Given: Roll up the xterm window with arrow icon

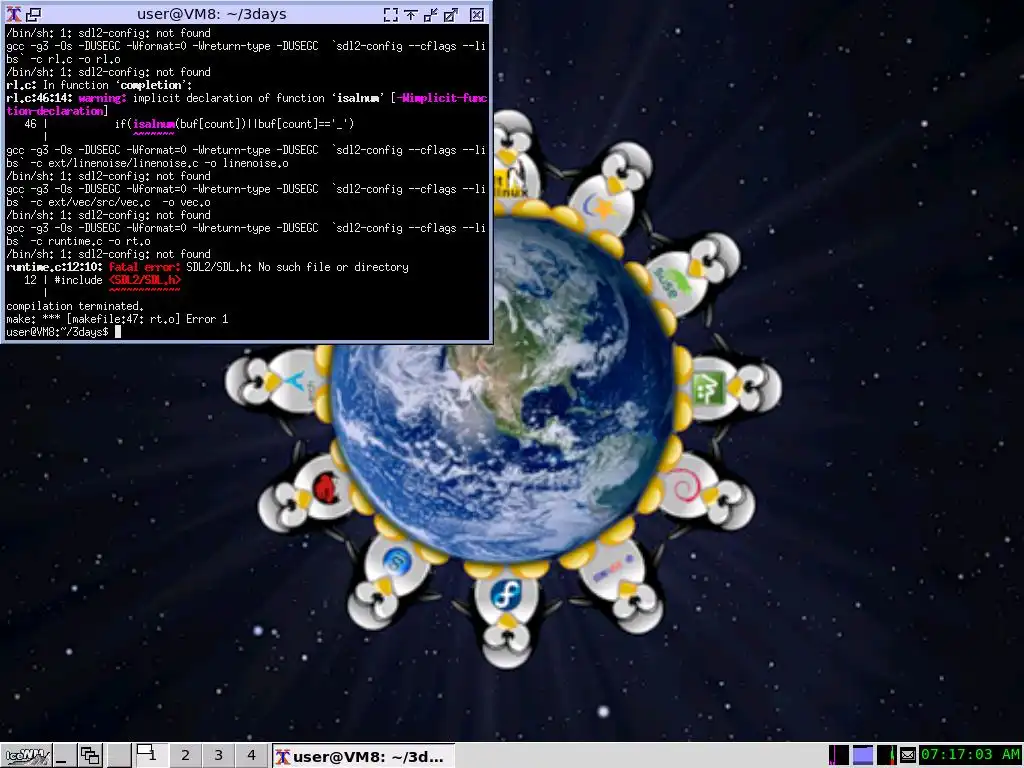Looking at the screenshot, I should click(x=411, y=14).
